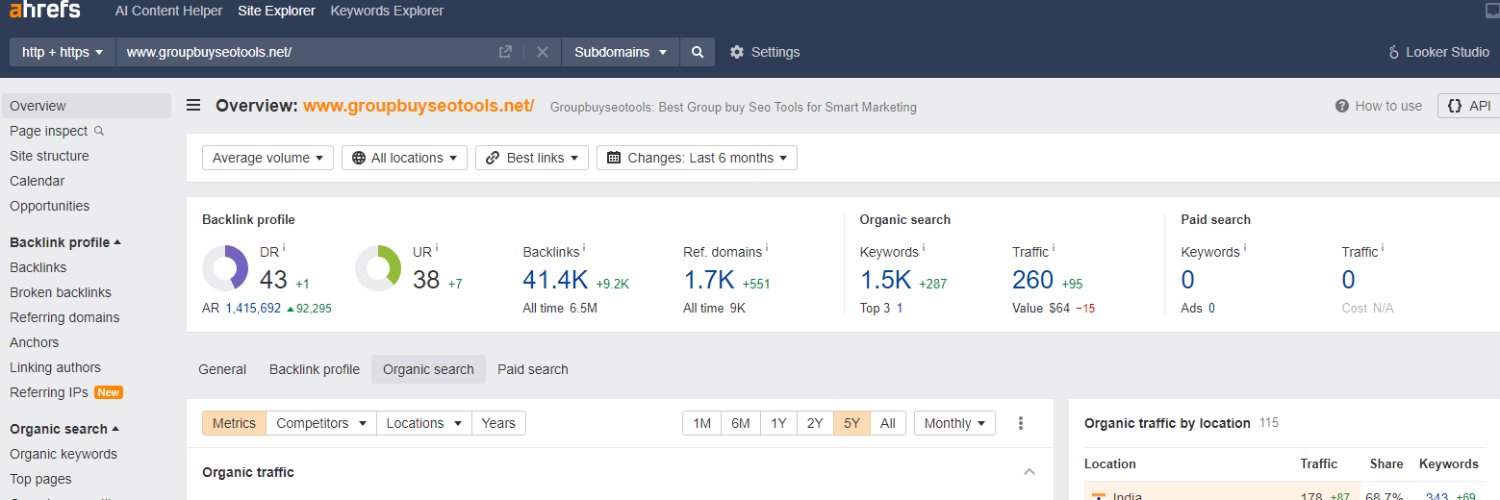Screen dimensions: 1500x500
Task: Click the Ref. domains info icon
Action: tap(768, 248)
